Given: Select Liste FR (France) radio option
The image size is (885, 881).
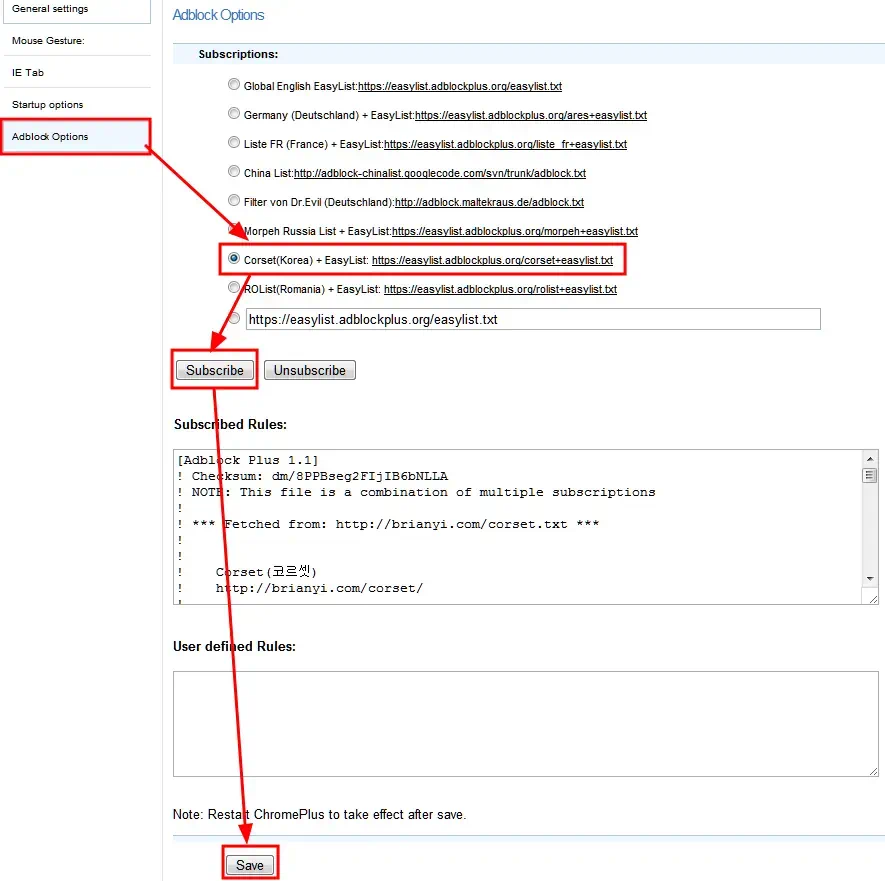Looking at the screenshot, I should pyautogui.click(x=234, y=144).
